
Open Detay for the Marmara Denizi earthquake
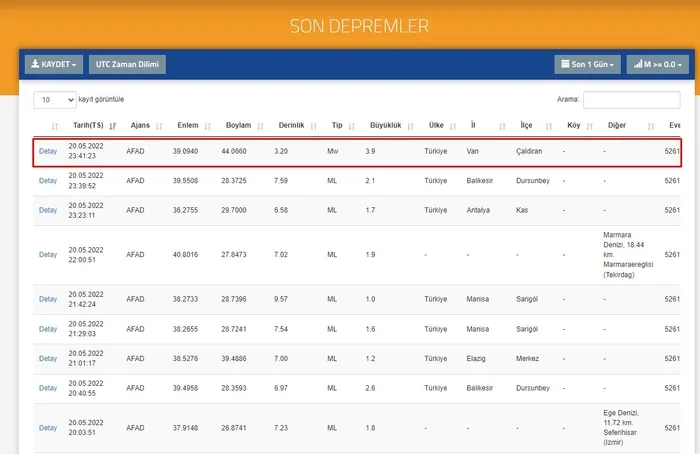coord(48,255)
